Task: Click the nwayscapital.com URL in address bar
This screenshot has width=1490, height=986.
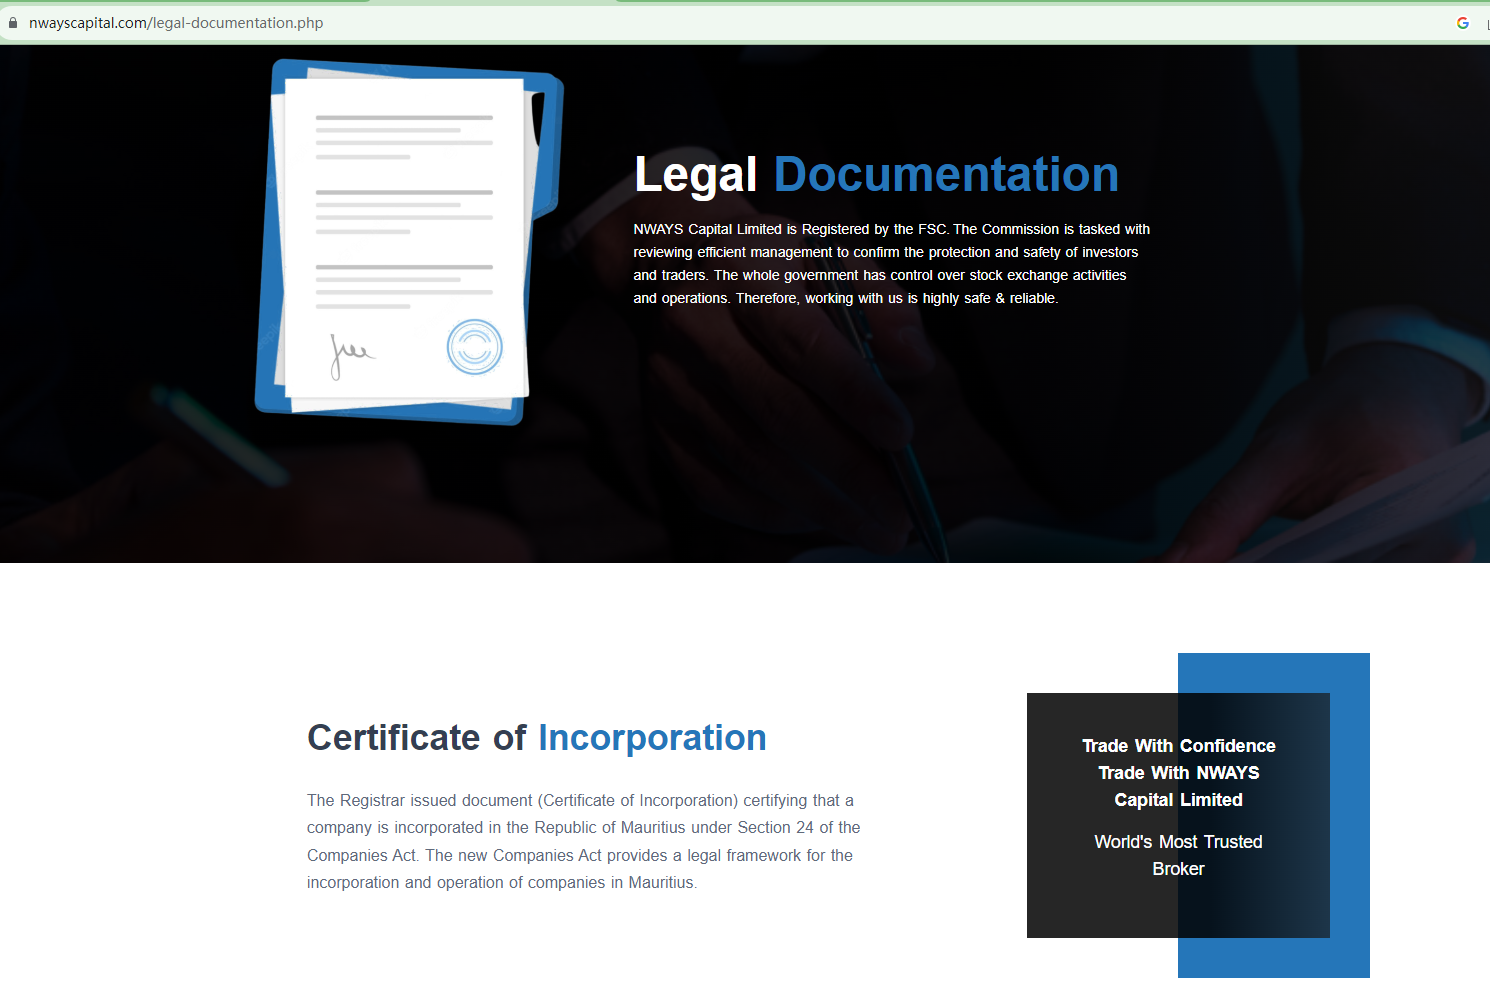Action: coord(176,23)
